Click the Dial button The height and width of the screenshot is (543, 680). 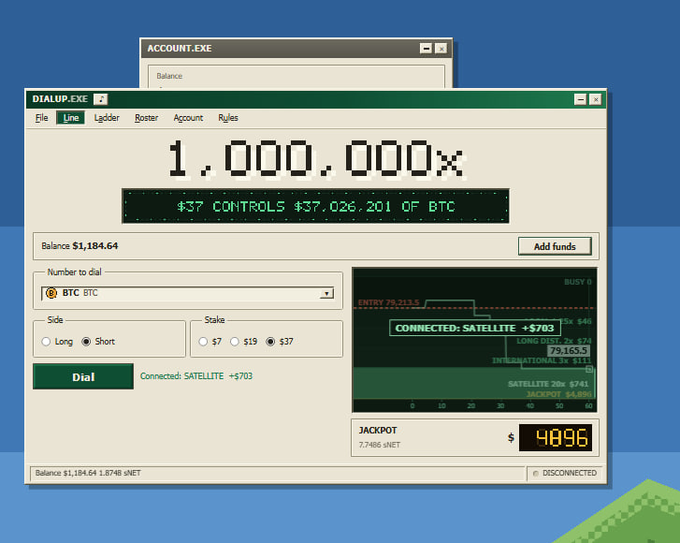(83, 376)
